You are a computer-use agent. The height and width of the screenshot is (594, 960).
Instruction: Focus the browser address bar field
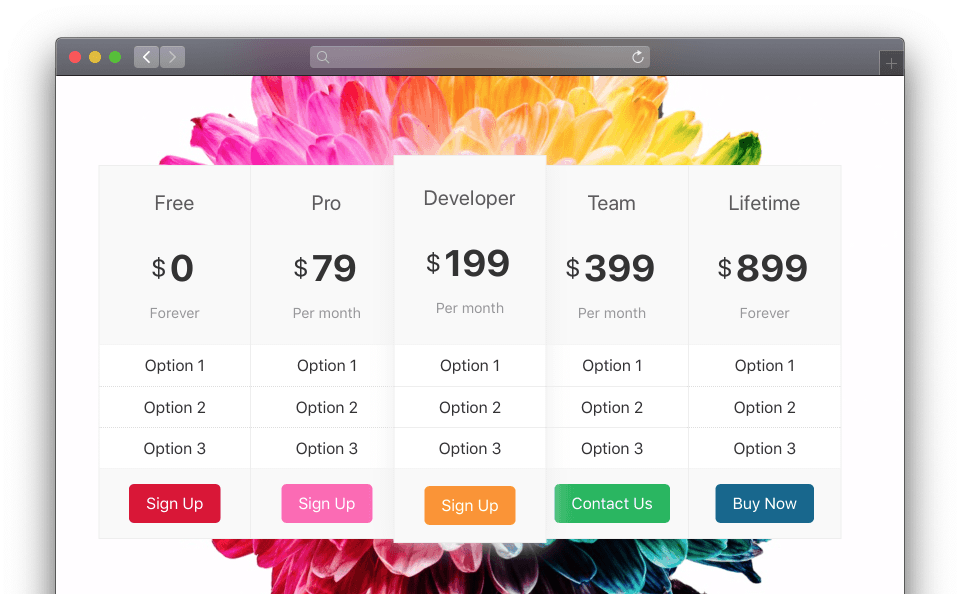pos(480,57)
